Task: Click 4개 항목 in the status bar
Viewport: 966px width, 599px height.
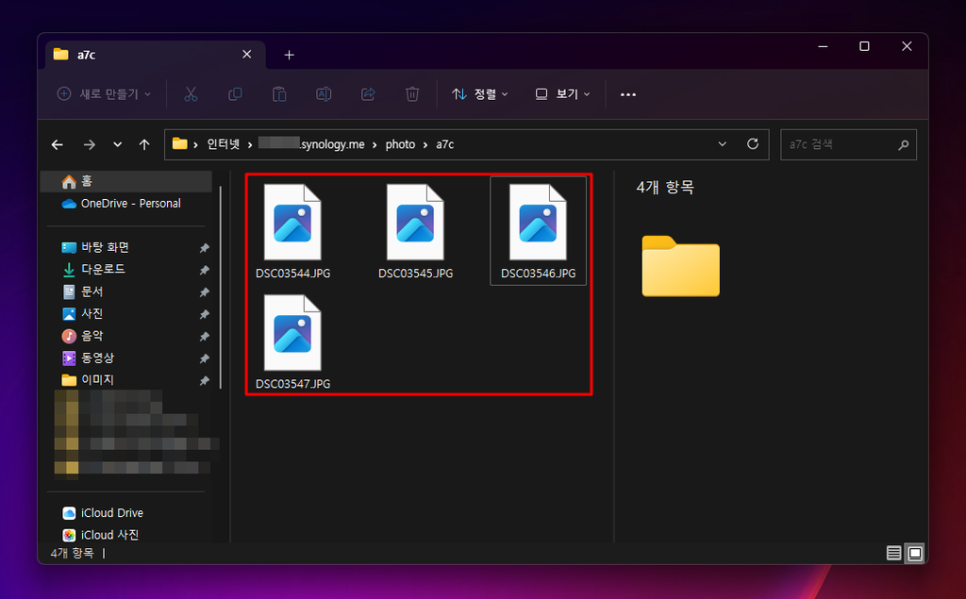Action: [x=72, y=553]
